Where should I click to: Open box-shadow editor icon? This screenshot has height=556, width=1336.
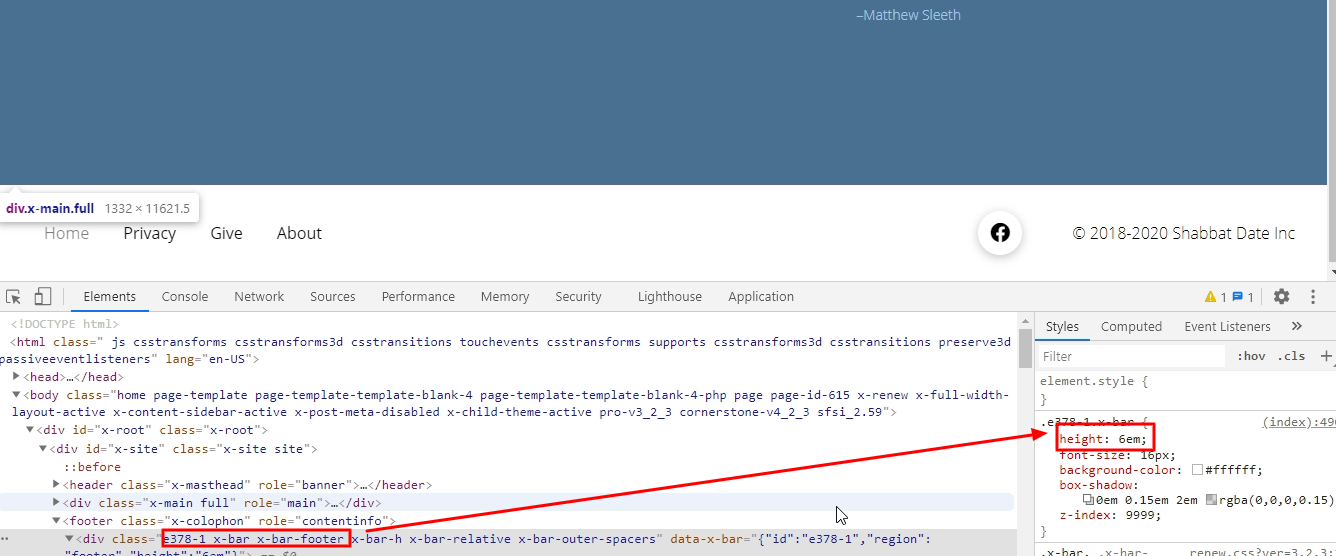(1089, 499)
